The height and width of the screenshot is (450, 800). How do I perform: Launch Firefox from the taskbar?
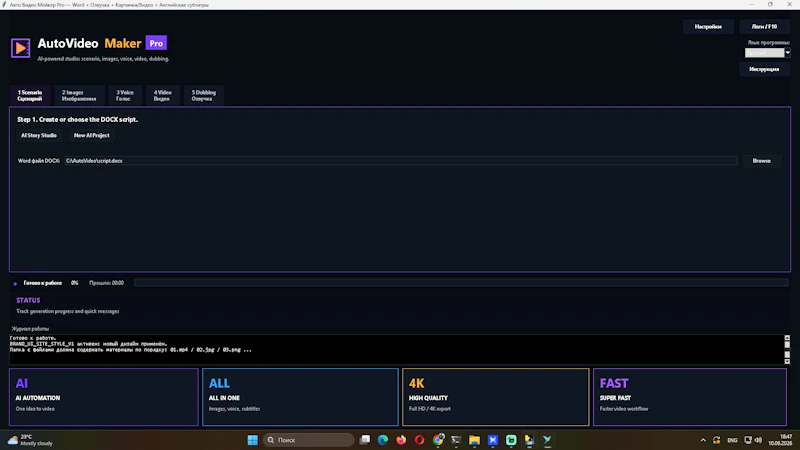point(401,440)
